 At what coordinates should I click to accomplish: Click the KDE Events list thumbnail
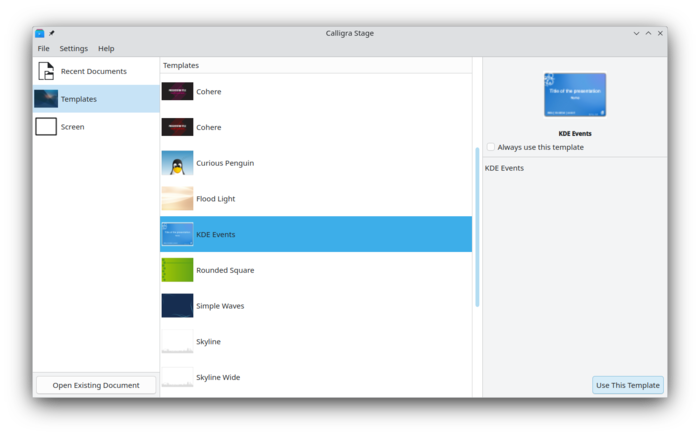(x=177, y=234)
